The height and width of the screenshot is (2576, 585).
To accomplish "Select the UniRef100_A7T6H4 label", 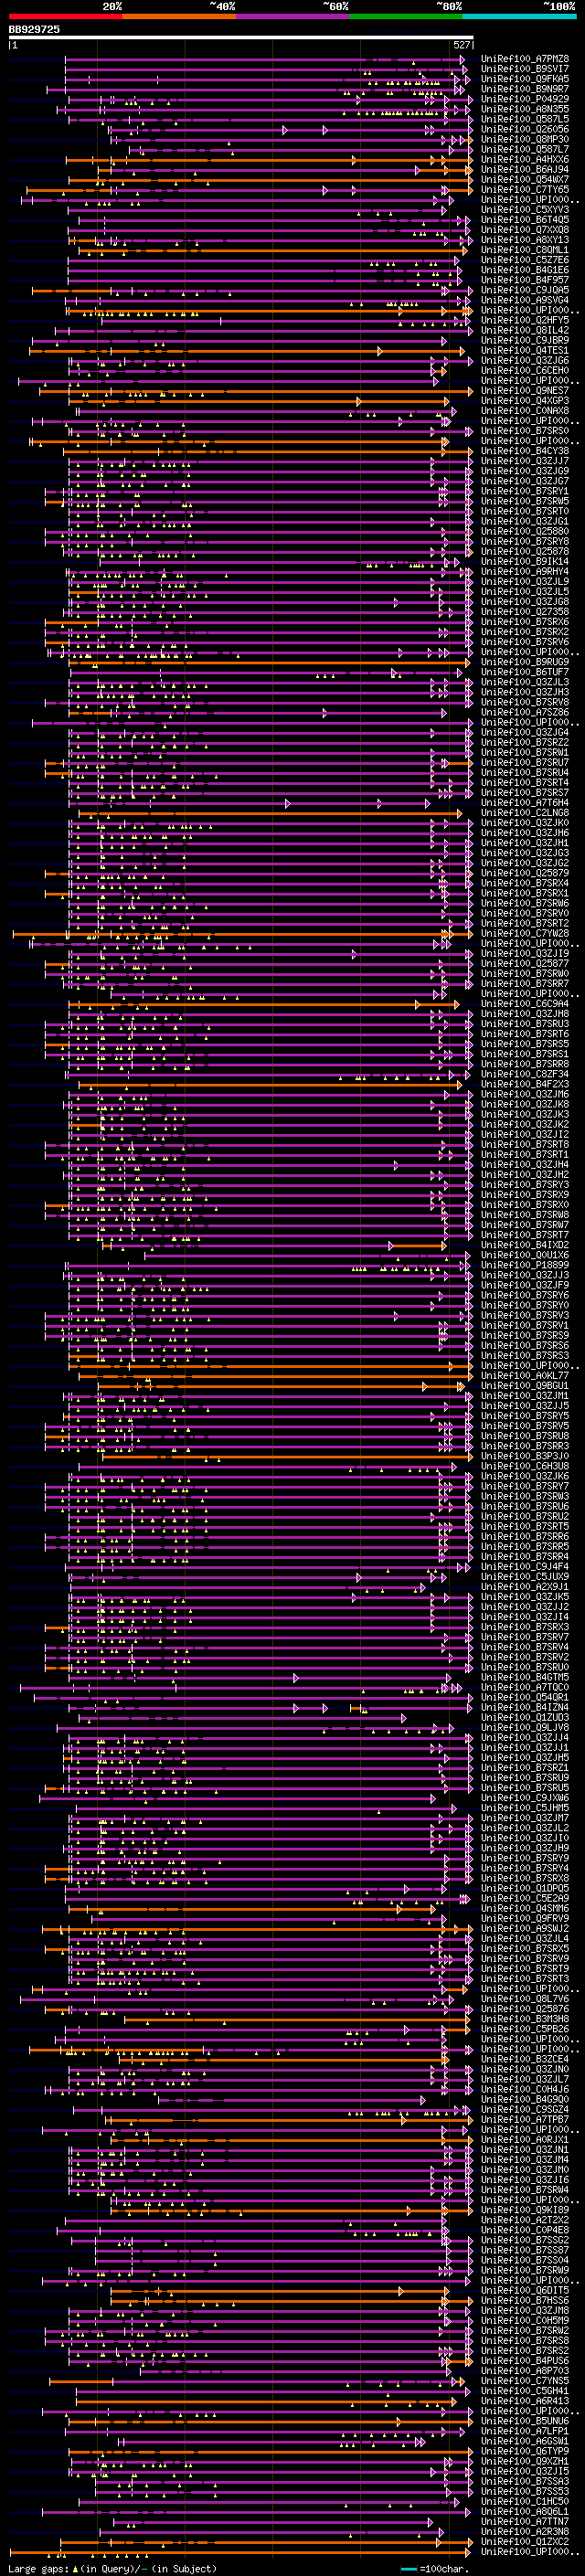I will pyautogui.click(x=525, y=803).
